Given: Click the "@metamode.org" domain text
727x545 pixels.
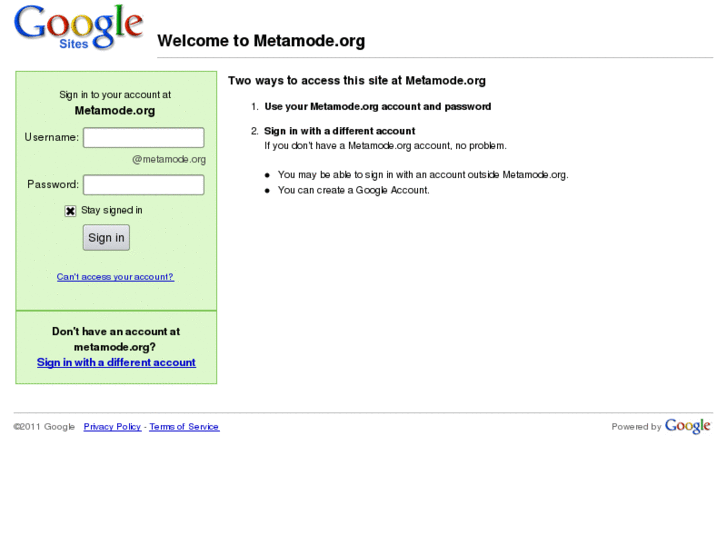Looking at the screenshot, I should (x=169, y=159).
